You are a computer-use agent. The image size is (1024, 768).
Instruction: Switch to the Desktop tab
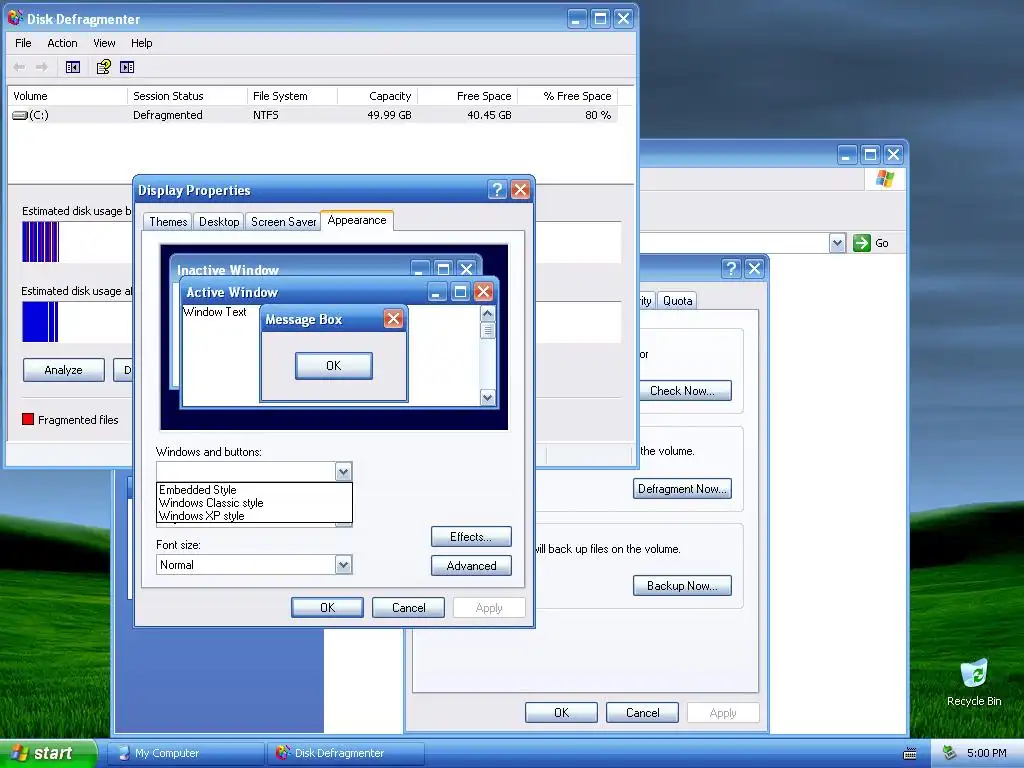pyautogui.click(x=219, y=222)
